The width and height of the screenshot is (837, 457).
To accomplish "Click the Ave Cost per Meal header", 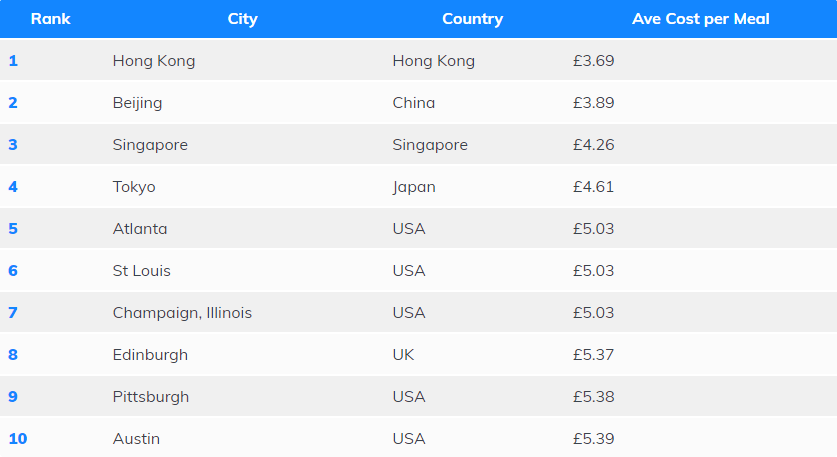I will pyautogui.click(x=701, y=19).
